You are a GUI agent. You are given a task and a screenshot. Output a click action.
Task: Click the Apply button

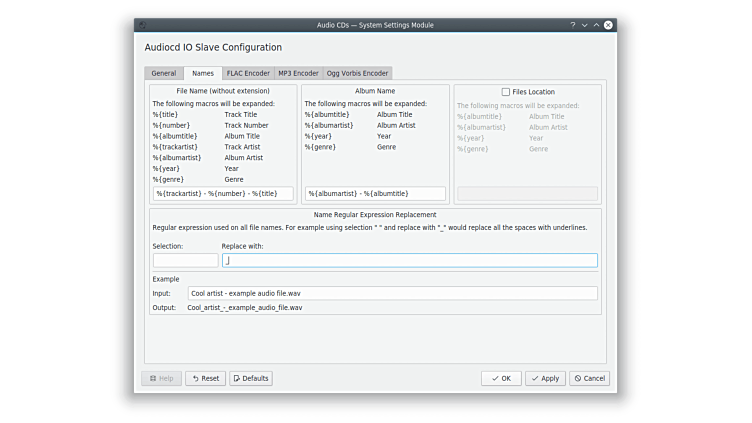click(545, 378)
